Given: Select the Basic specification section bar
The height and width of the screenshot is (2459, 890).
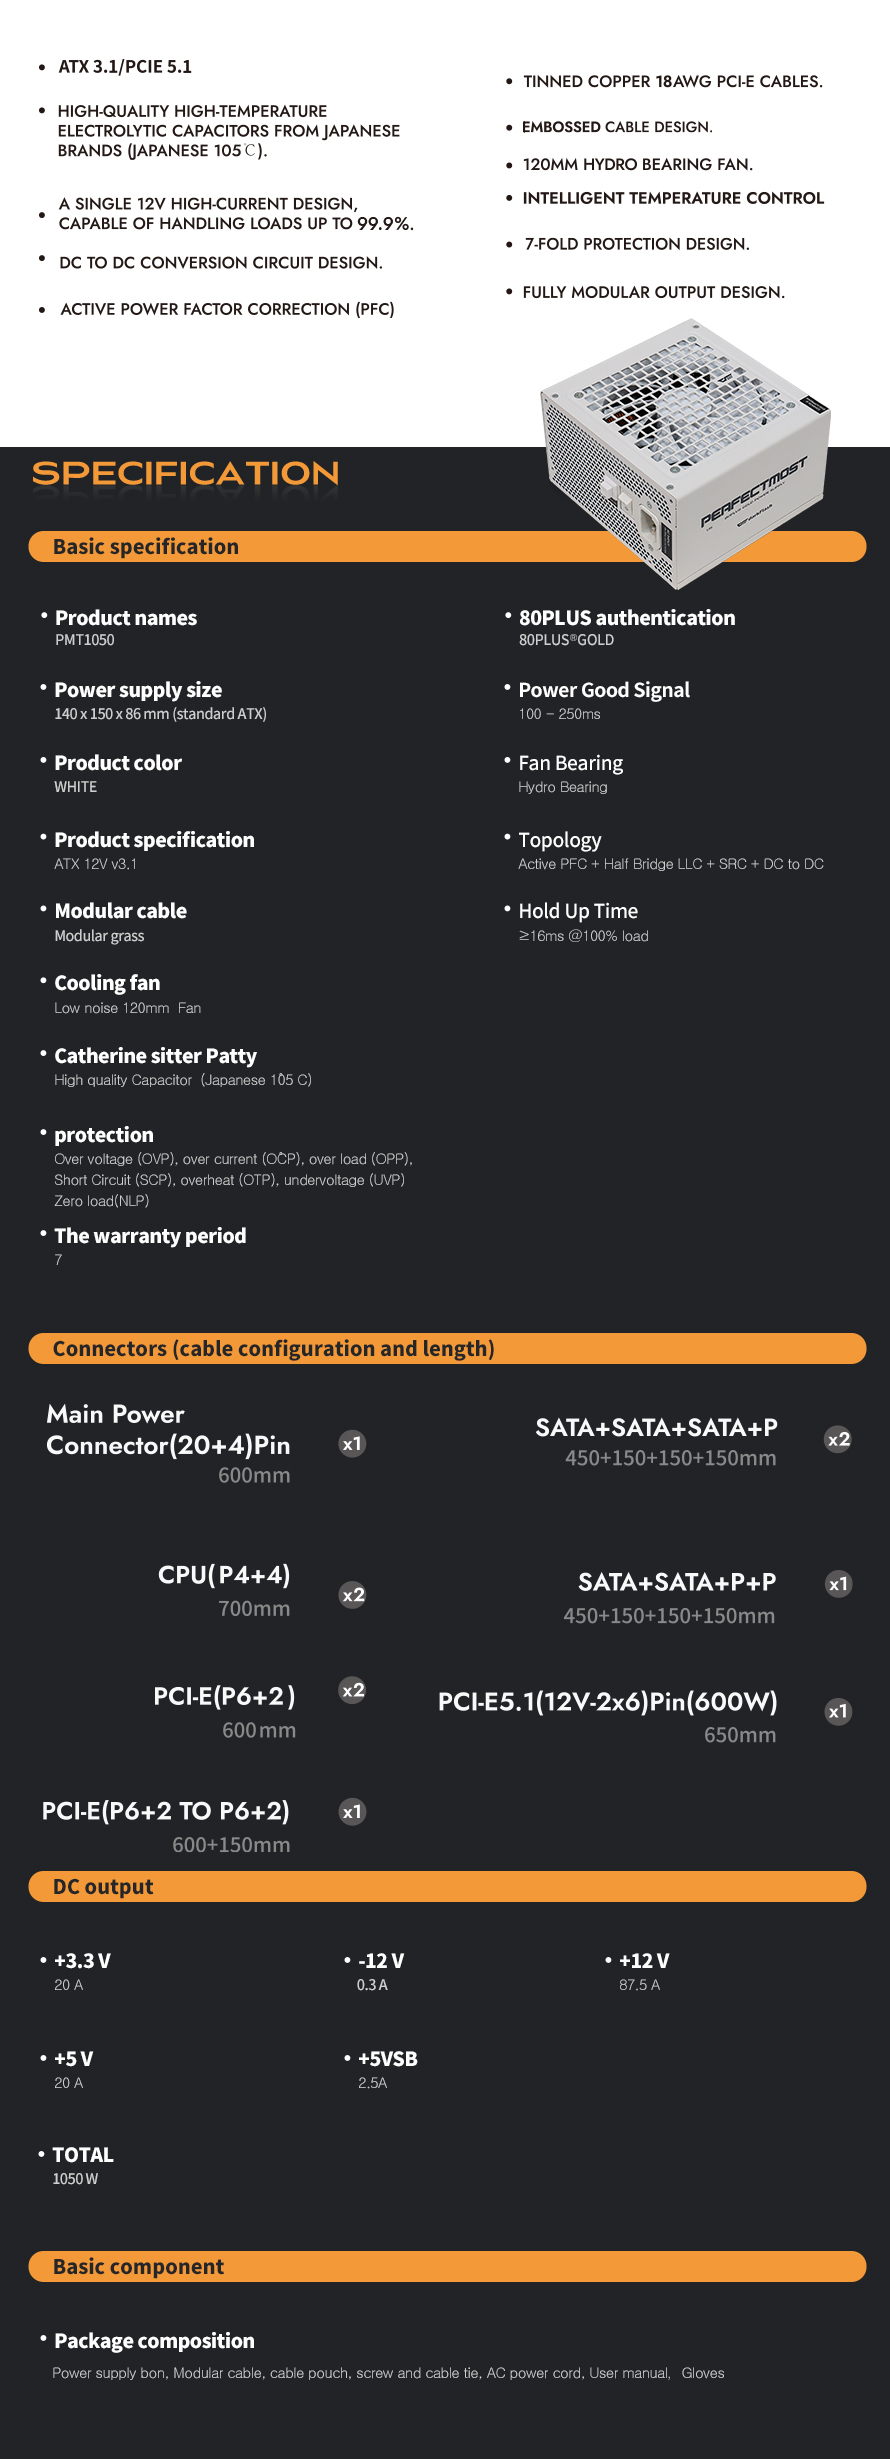Looking at the screenshot, I should (x=447, y=547).
